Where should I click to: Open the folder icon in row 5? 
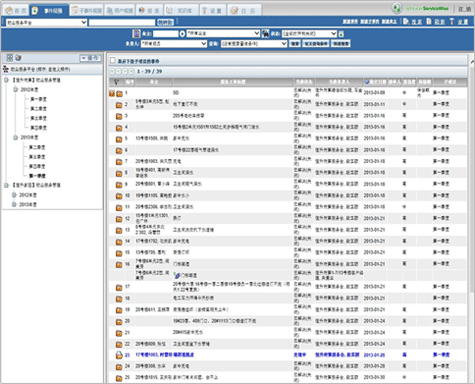[x=119, y=139]
